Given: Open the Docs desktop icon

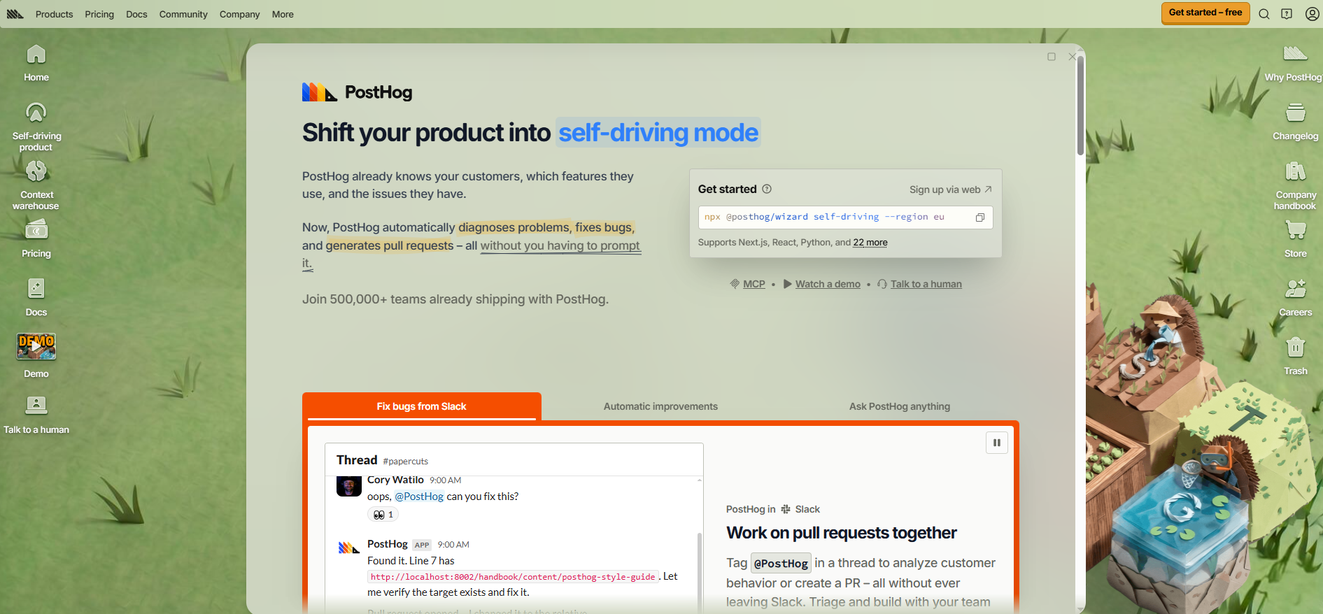Looking at the screenshot, I should point(36,297).
